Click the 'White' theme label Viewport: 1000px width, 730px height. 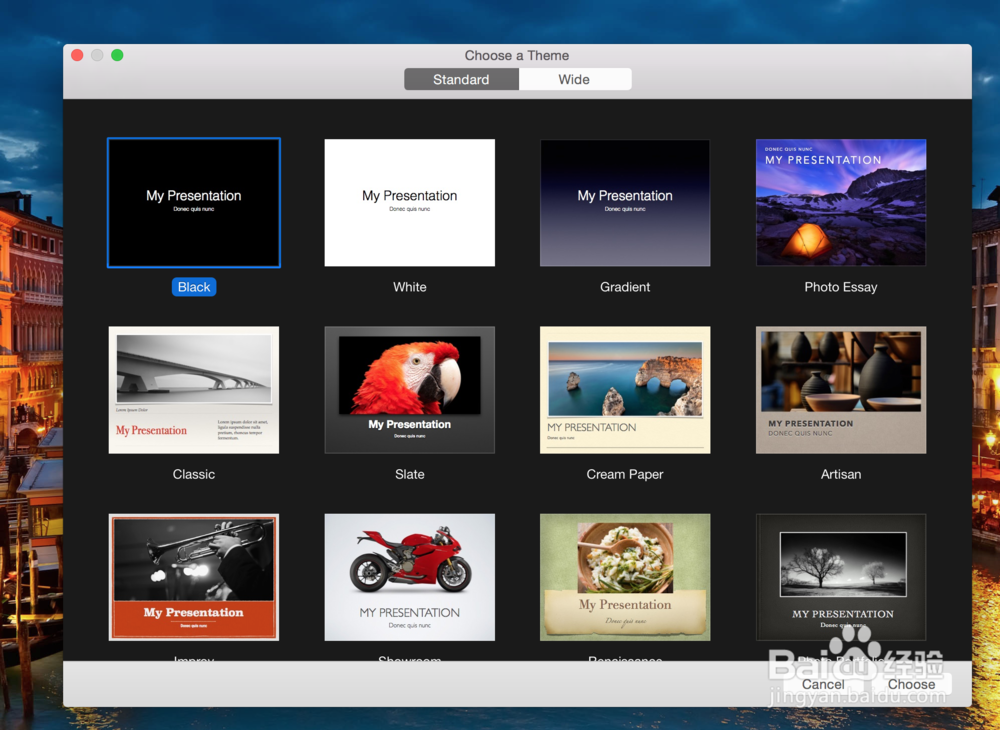click(x=409, y=287)
